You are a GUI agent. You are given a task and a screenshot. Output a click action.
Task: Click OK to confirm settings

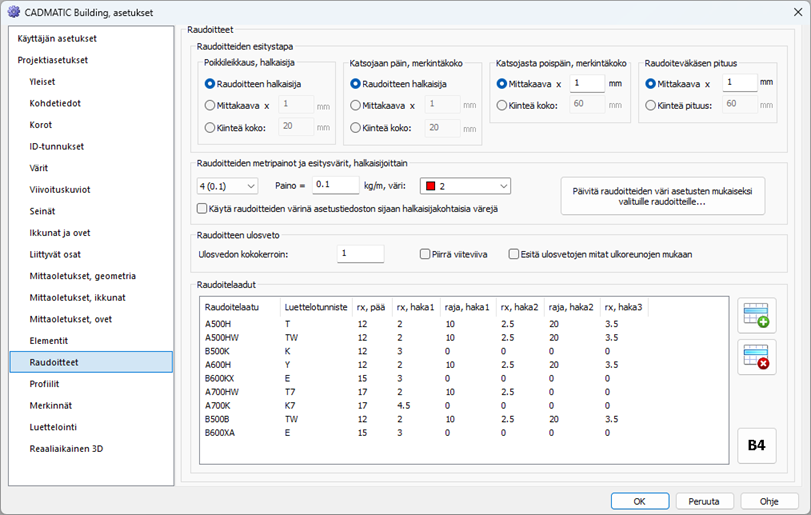pyautogui.click(x=640, y=501)
